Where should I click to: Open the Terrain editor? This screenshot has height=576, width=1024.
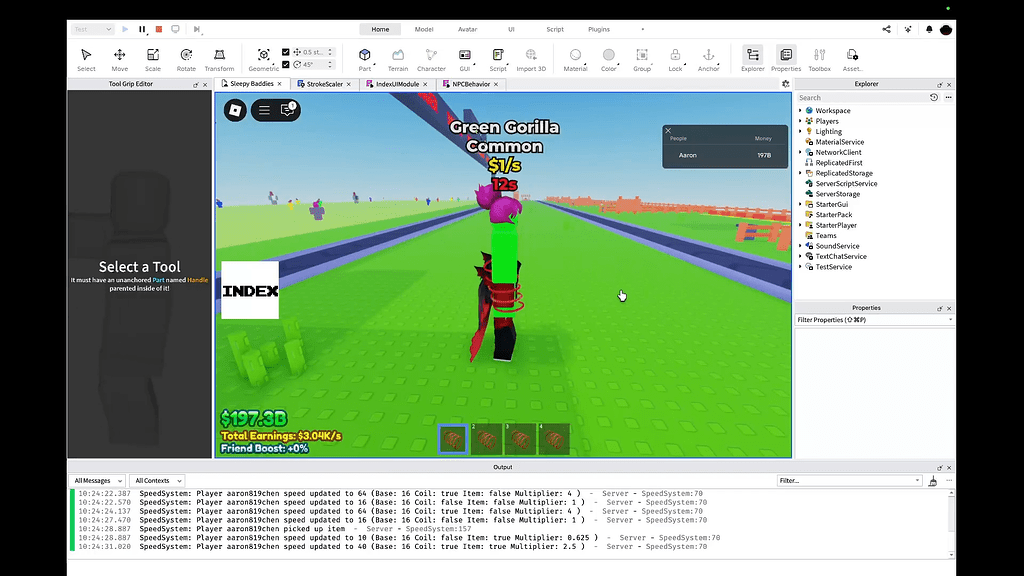pyautogui.click(x=397, y=57)
